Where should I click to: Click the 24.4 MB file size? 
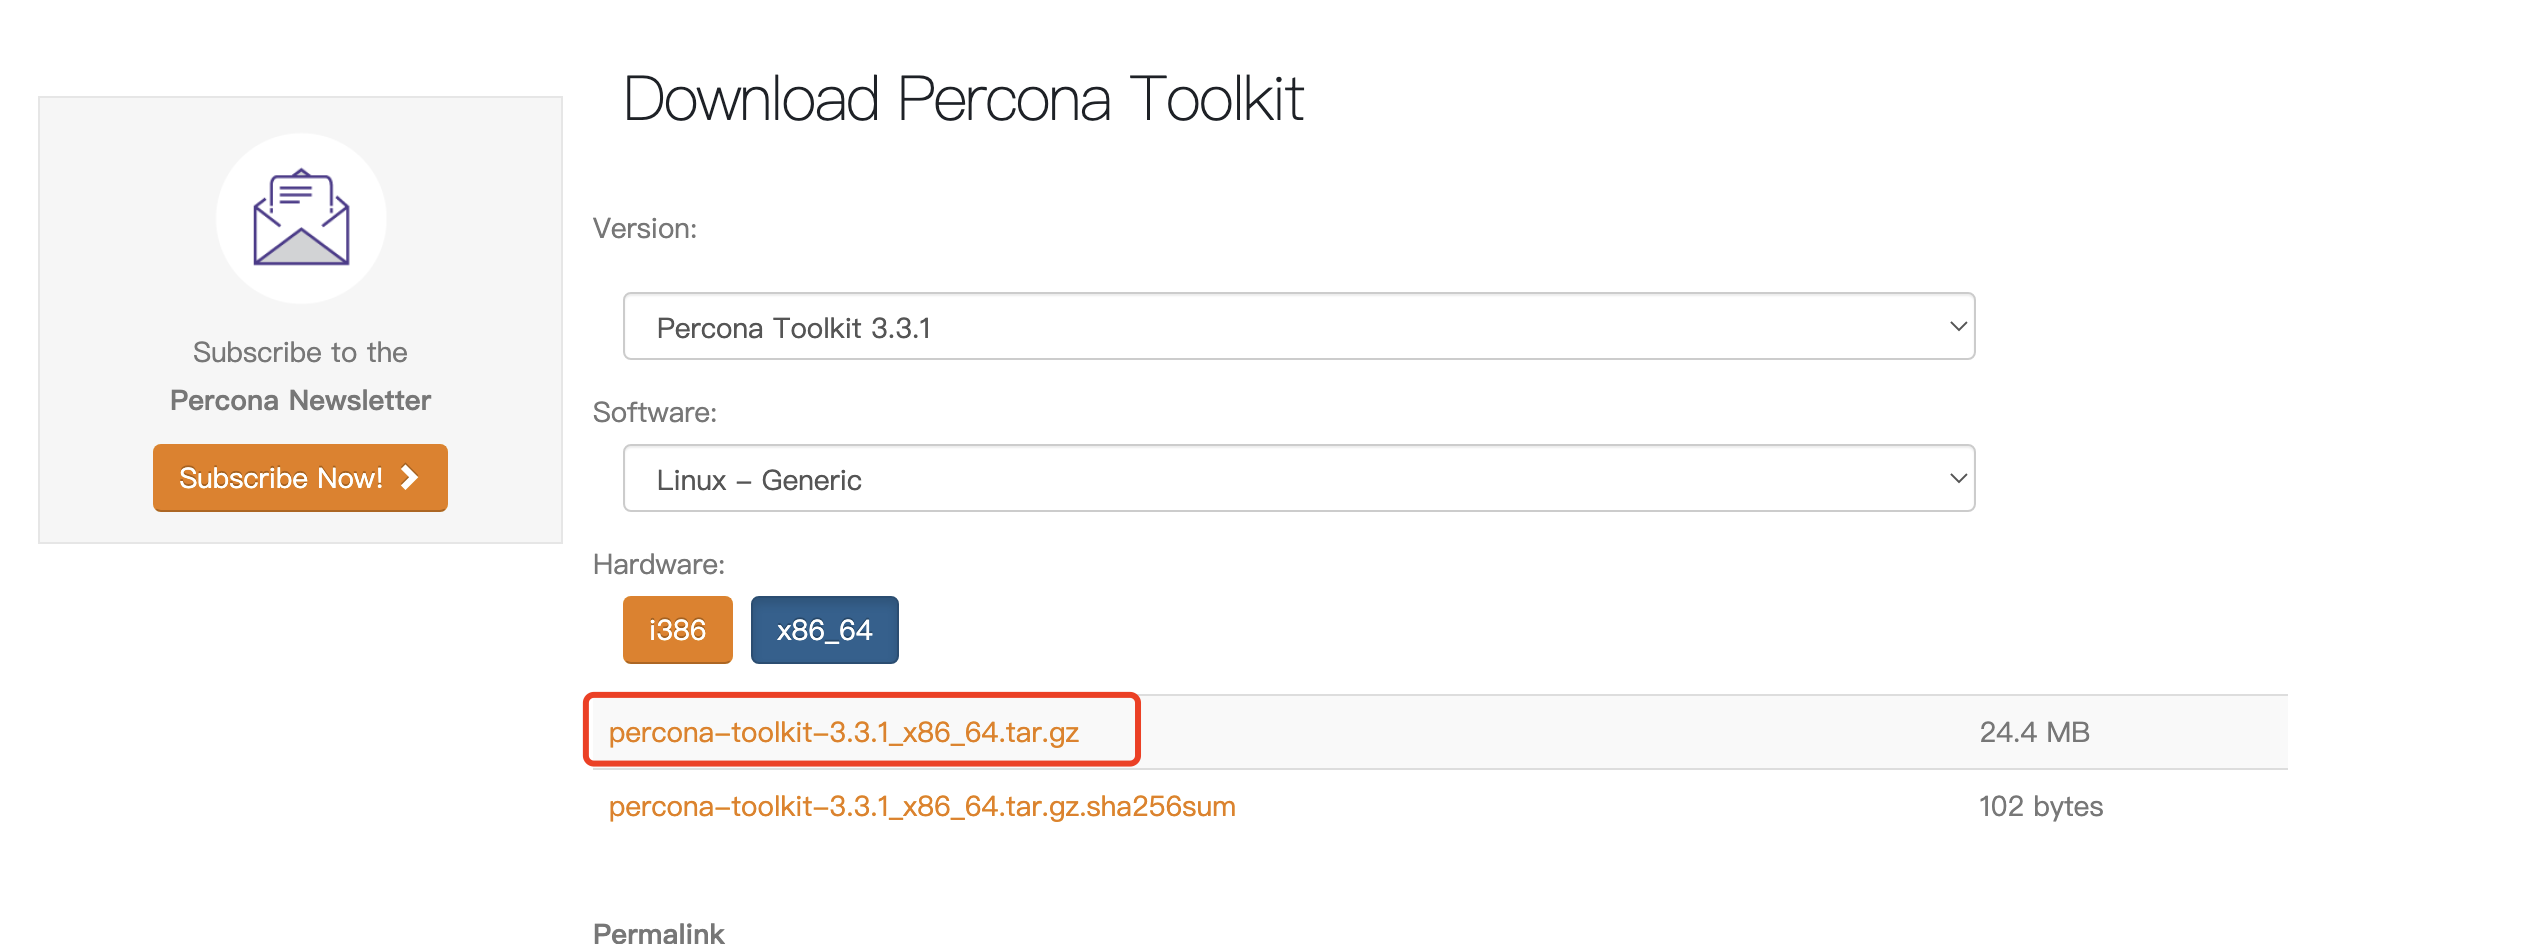[2034, 732]
